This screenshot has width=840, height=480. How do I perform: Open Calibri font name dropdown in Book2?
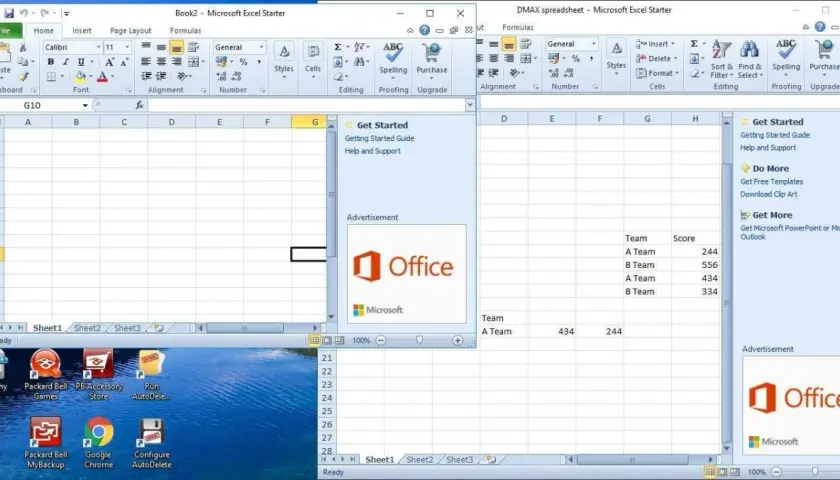pyautogui.click(x=98, y=47)
